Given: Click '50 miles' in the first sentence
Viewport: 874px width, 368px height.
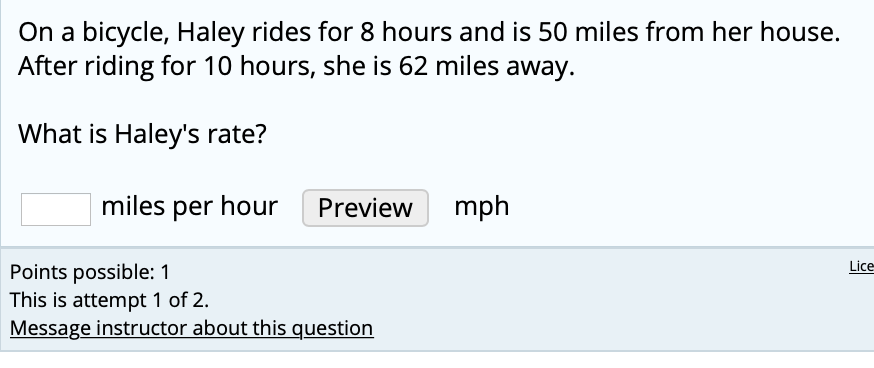Looking at the screenshot, I should click(588, 32).
